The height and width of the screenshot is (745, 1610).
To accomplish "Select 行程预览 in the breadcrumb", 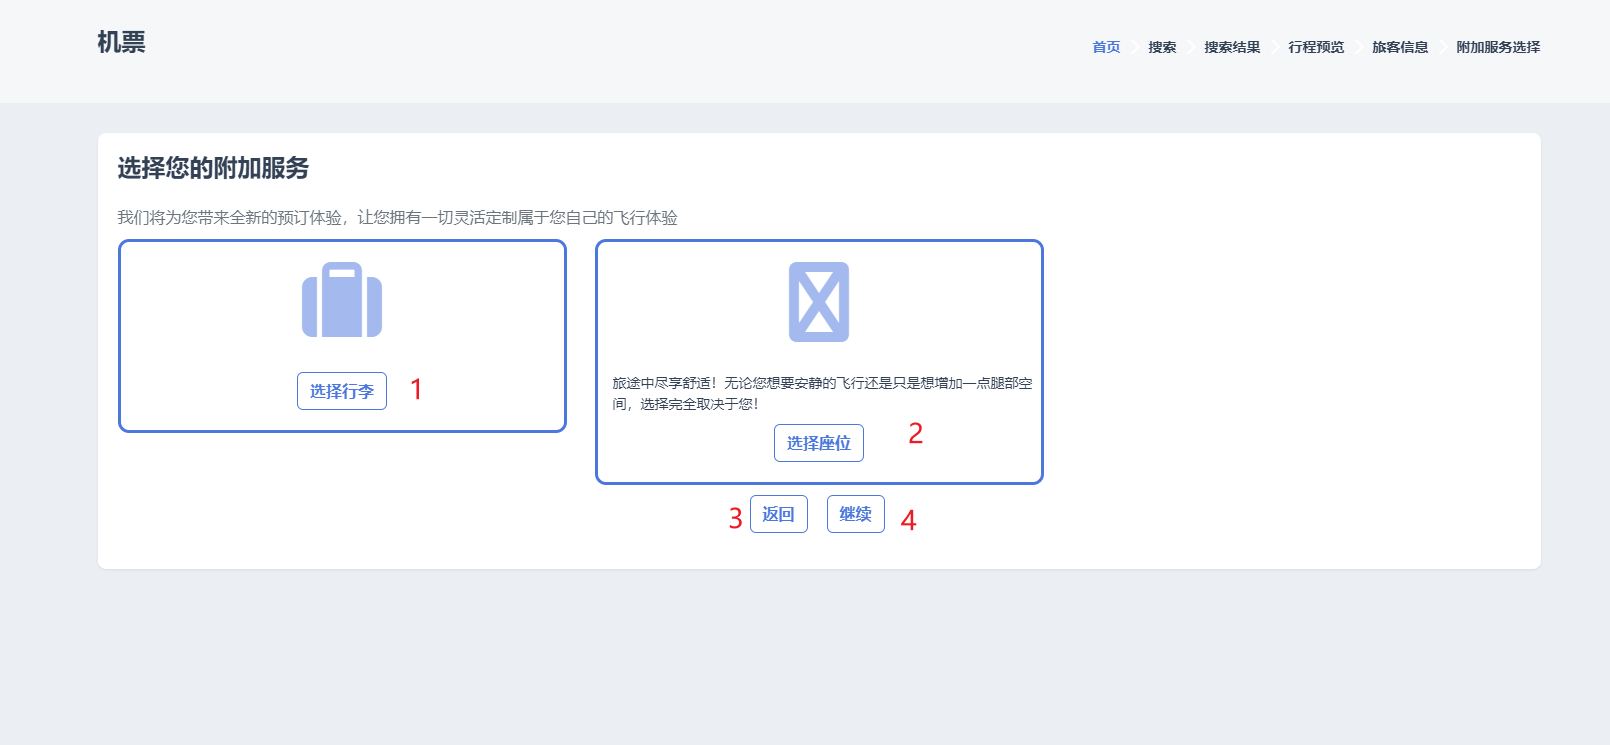I will [1316, 47].
